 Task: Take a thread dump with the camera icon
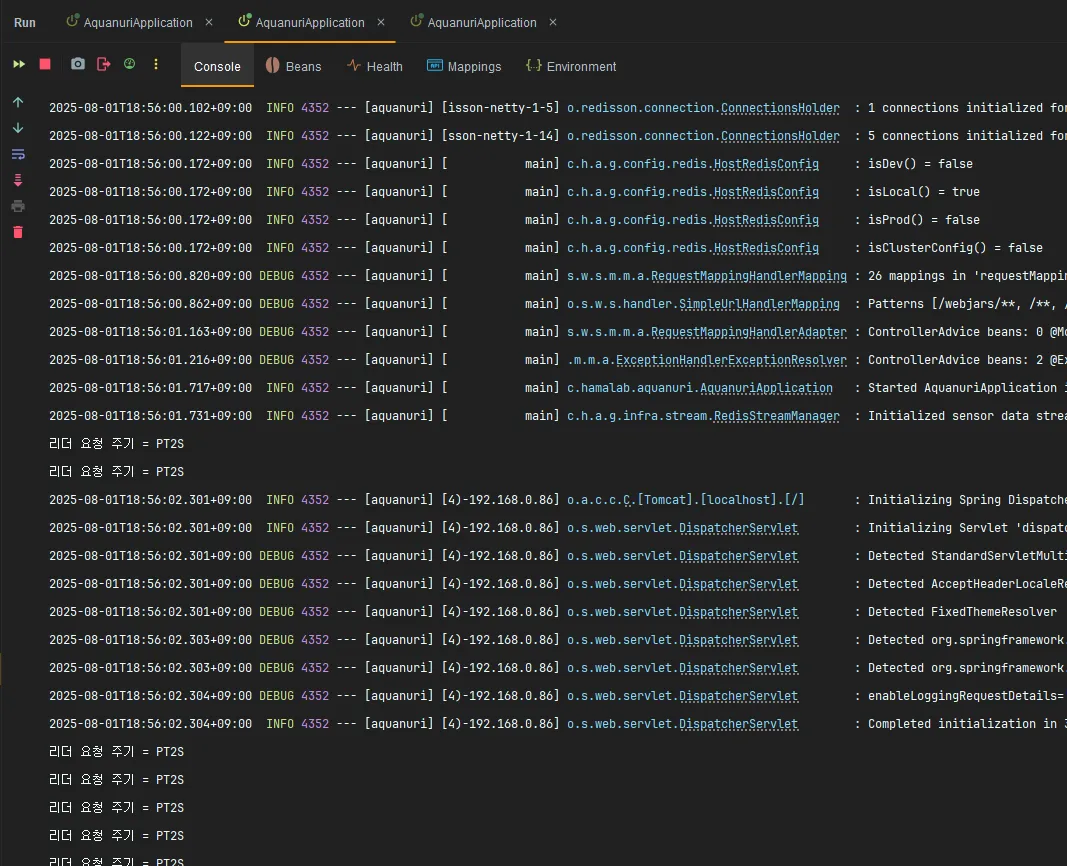coord(78,64)
